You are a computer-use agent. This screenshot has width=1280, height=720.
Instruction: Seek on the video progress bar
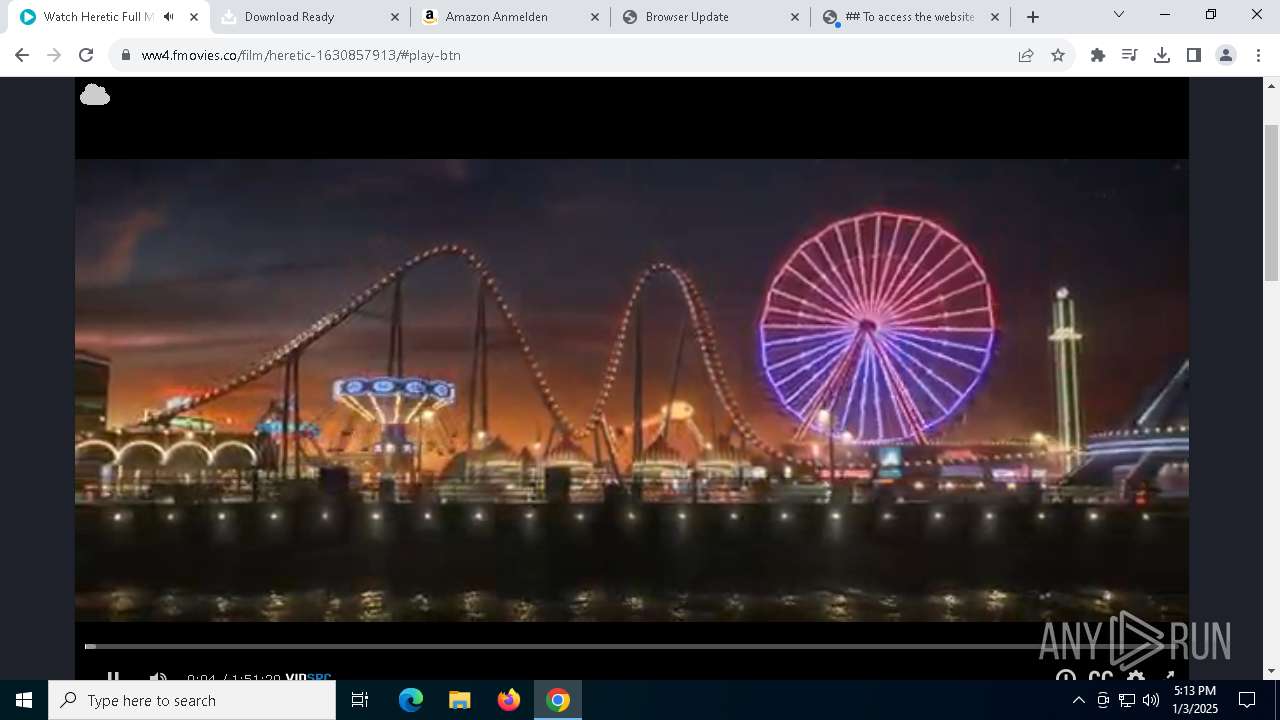click(632, 646)
